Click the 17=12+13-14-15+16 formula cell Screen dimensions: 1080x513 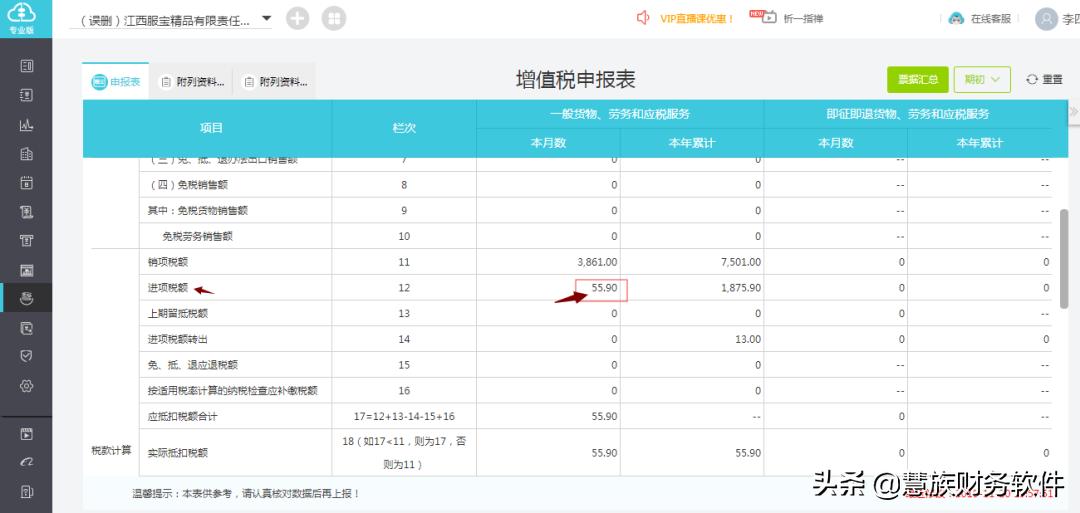click(404, 417)
